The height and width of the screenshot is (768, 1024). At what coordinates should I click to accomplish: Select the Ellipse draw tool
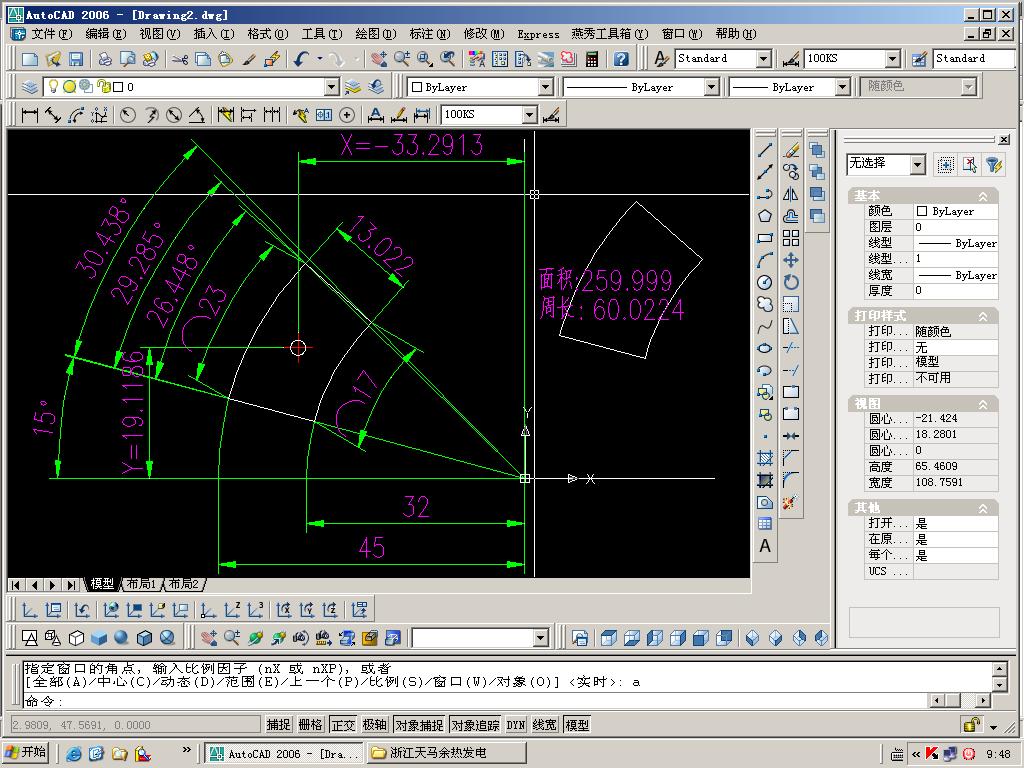coord(765,348)
